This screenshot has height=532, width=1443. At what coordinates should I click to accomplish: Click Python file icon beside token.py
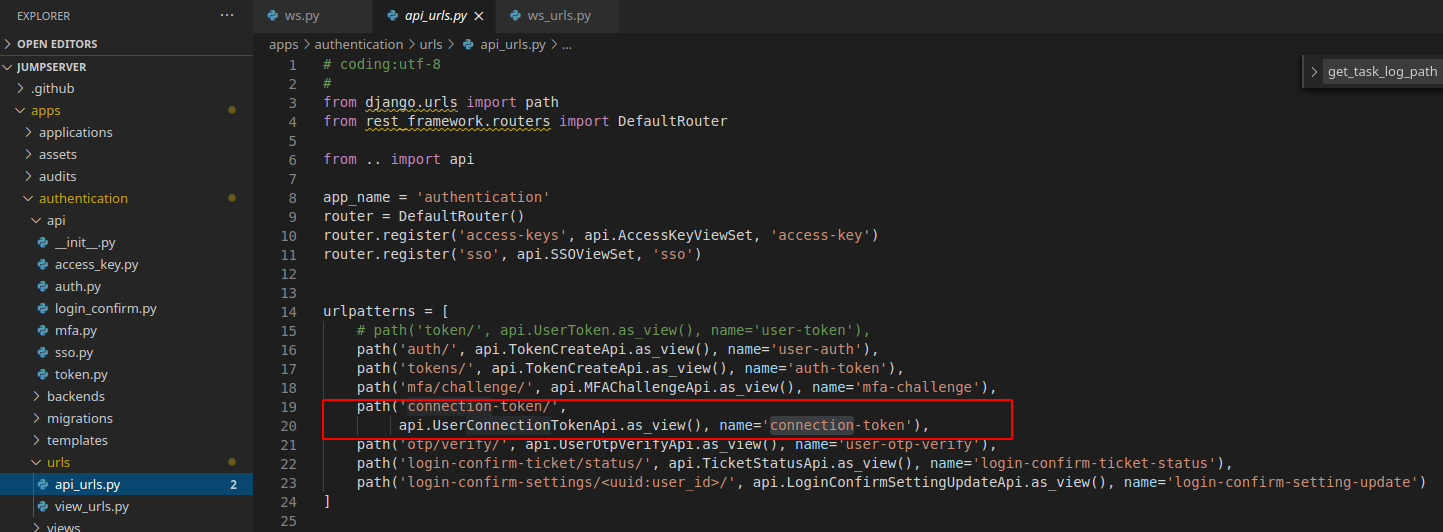[x=43, y=374]
